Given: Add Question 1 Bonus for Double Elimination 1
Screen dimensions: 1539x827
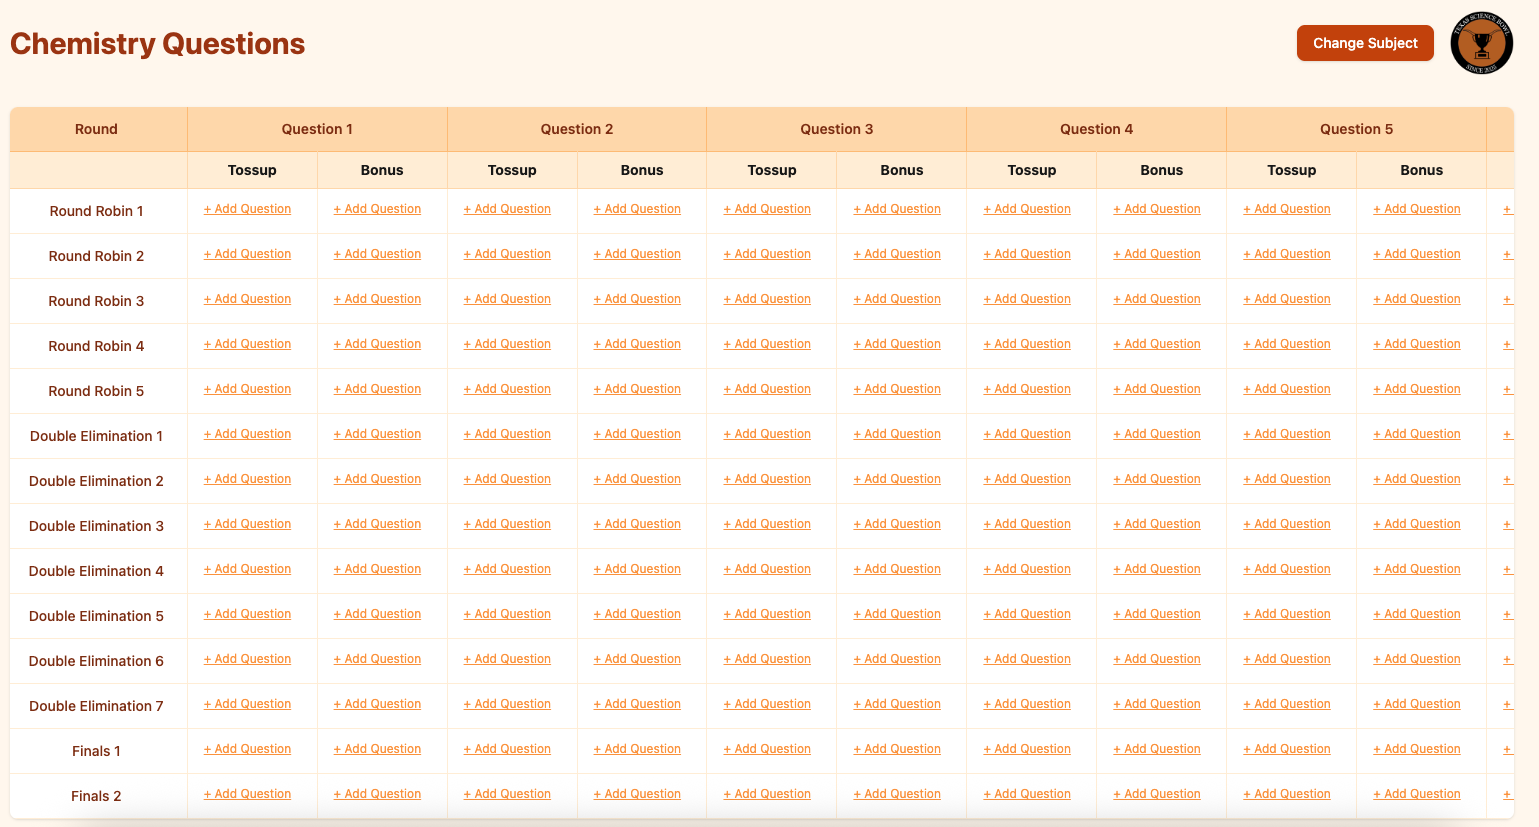Looking at the screenshot, I should point(377,434).
